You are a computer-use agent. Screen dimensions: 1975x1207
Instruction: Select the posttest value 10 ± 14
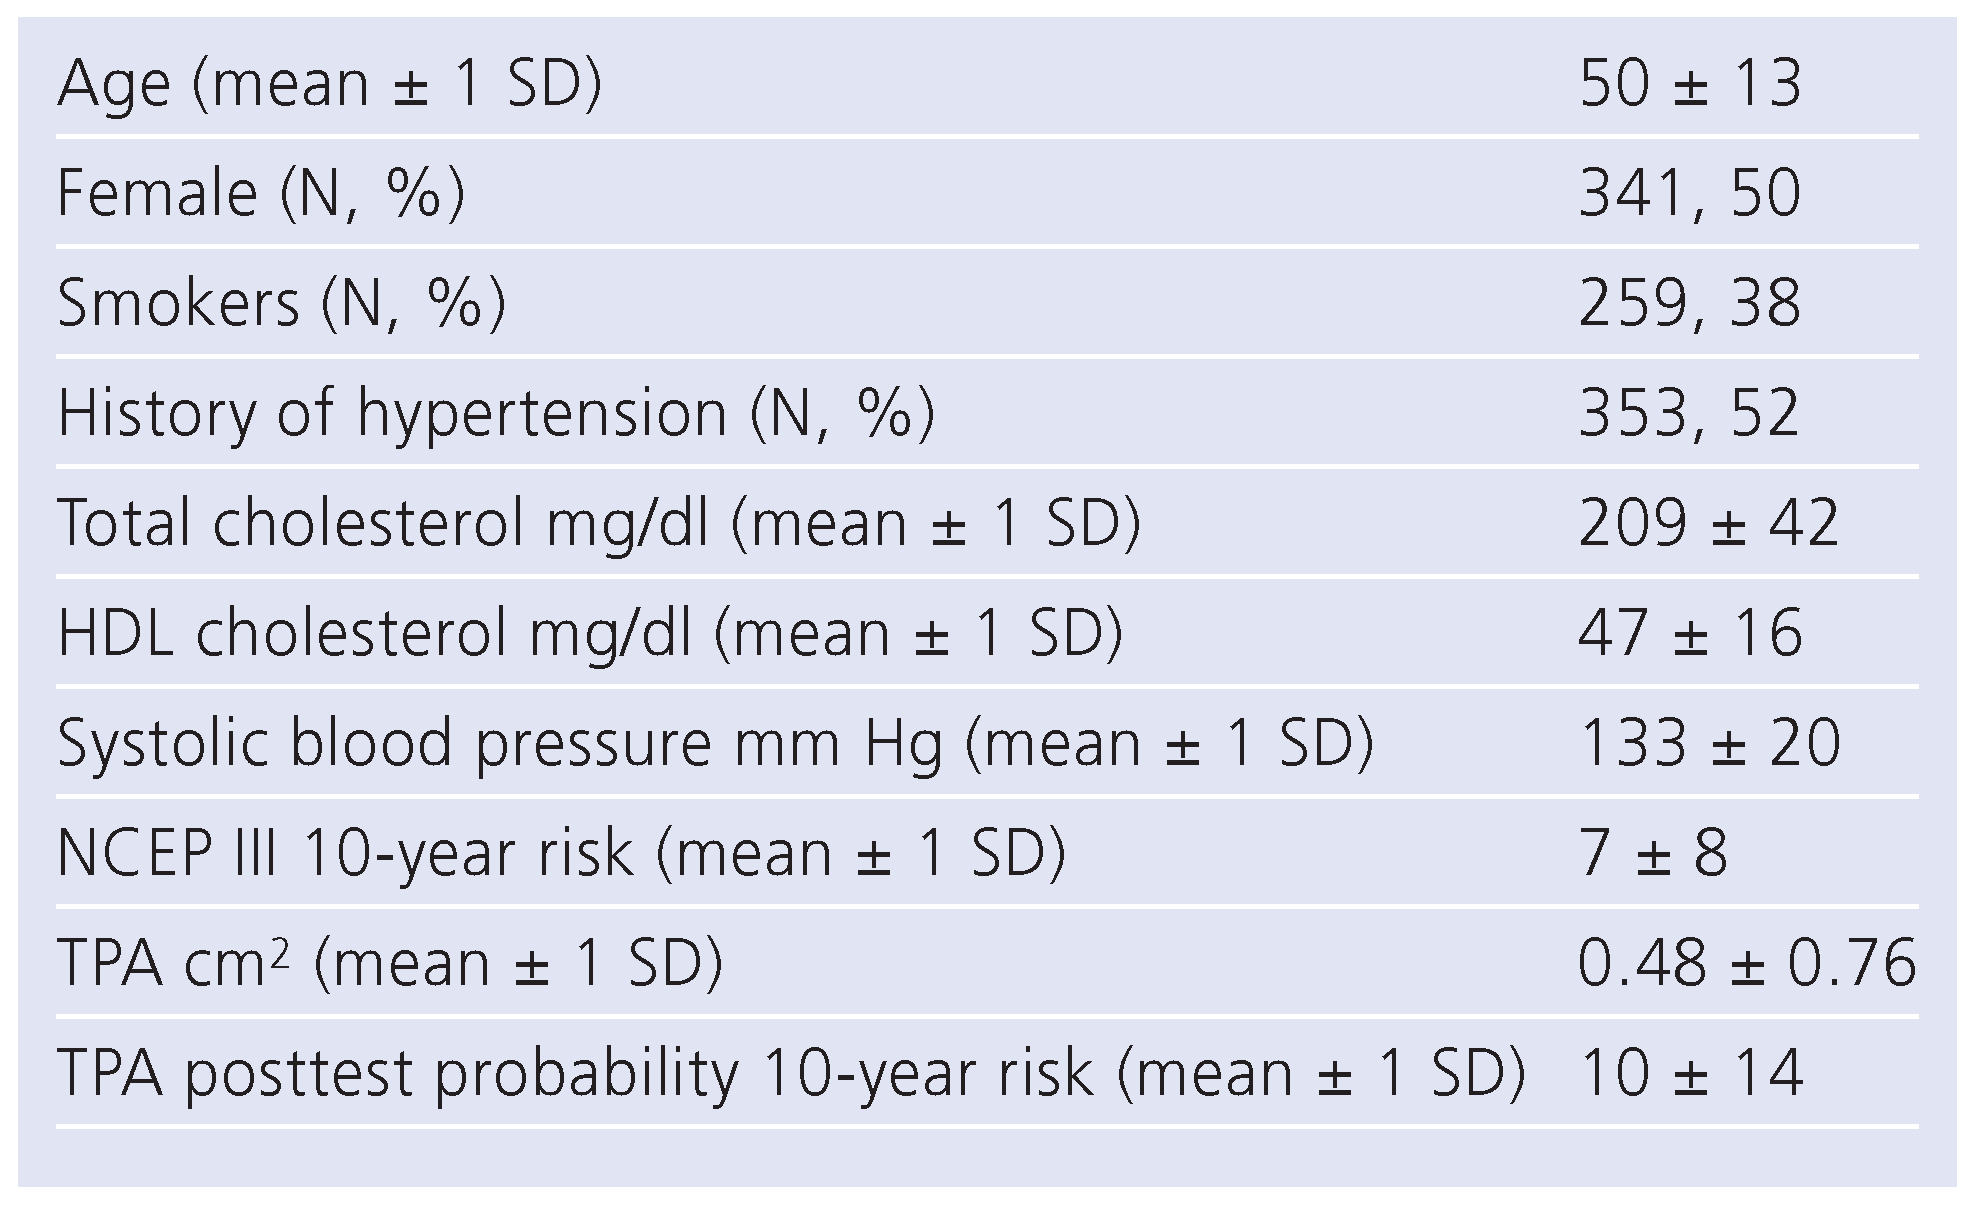pos(1690,1073)
